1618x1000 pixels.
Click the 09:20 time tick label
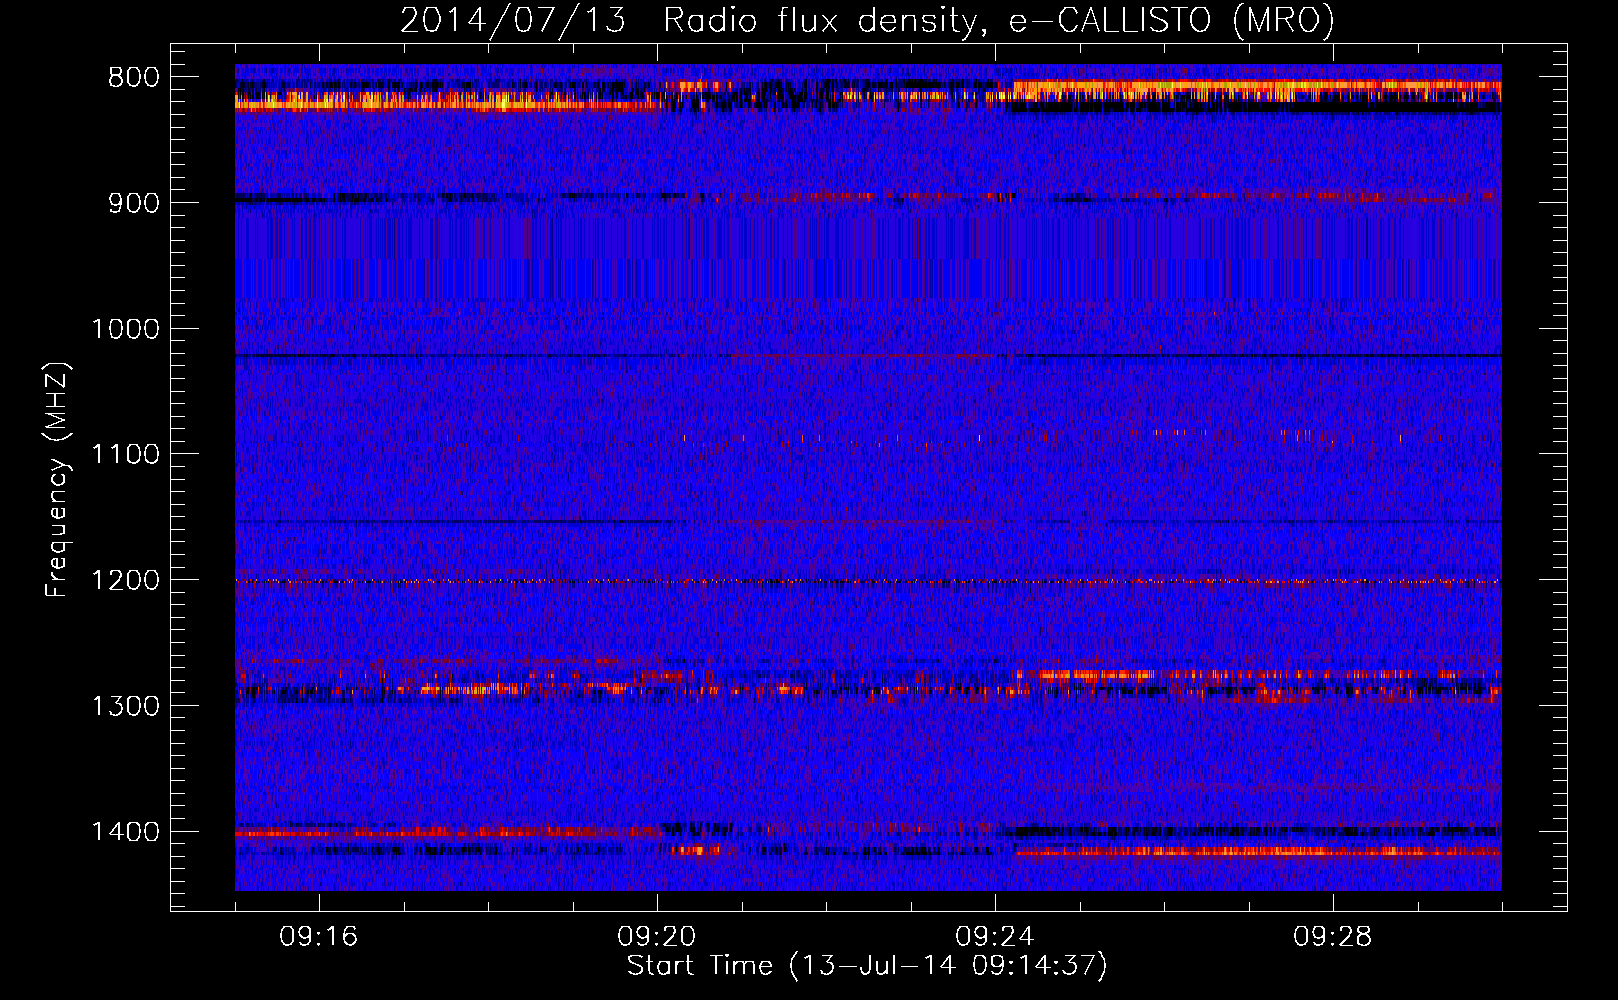(x=657, y=937)
